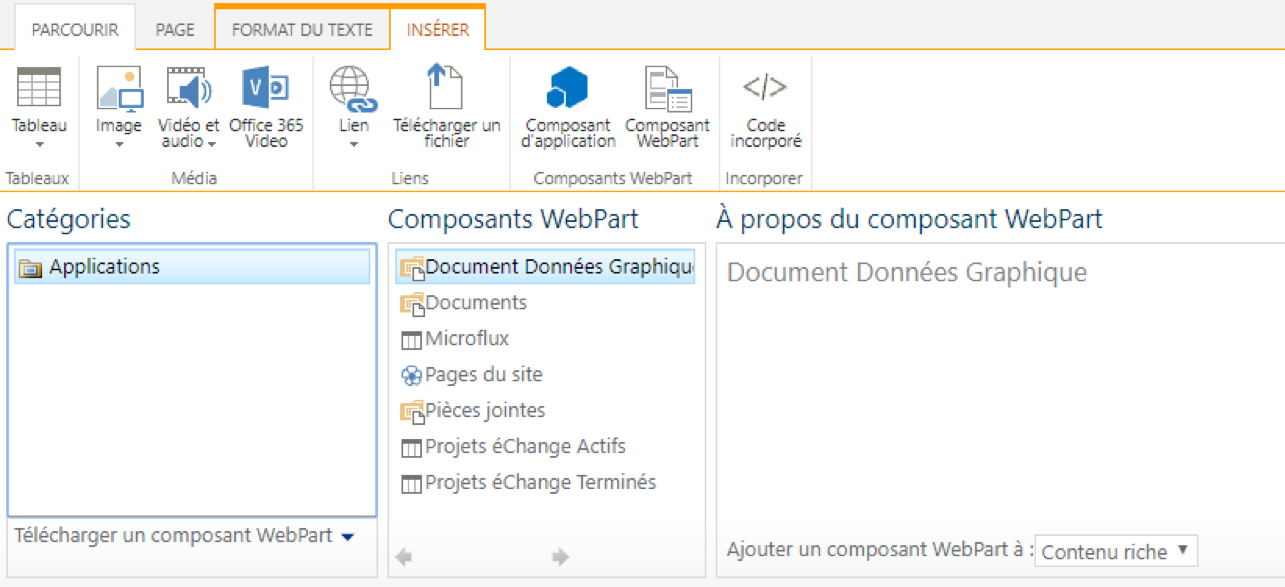Select the Microflux web part
The width and height of the screenshot is (1285, 587).
465,339
